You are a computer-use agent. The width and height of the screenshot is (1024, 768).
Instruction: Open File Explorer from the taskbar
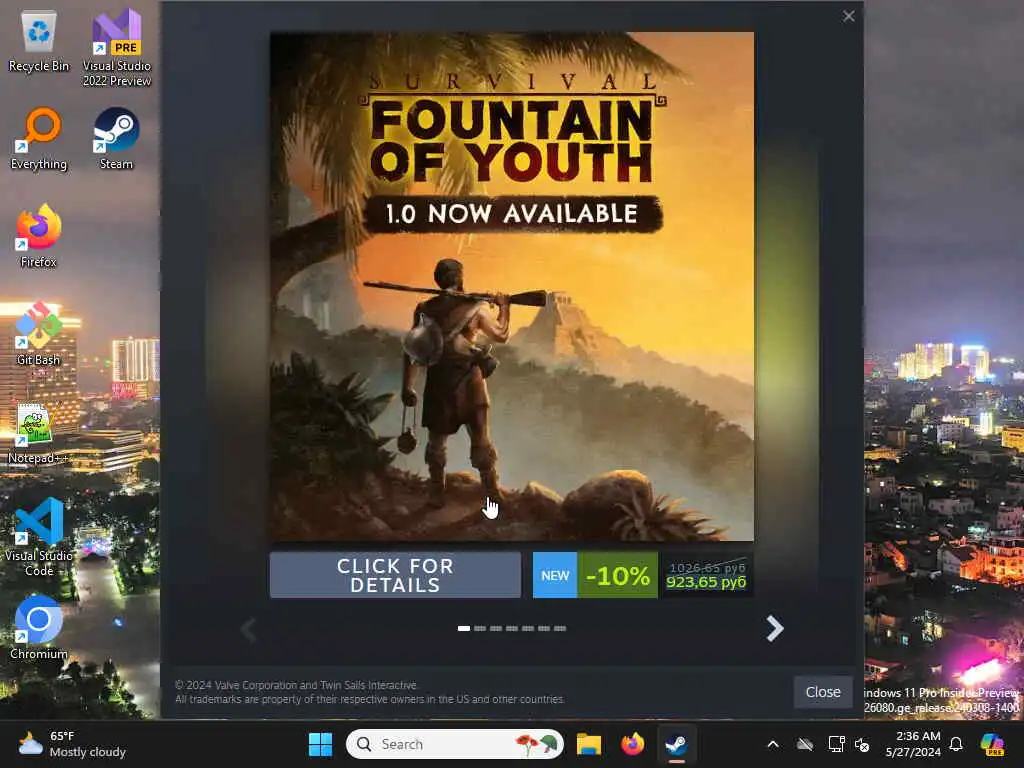[588, 744]
